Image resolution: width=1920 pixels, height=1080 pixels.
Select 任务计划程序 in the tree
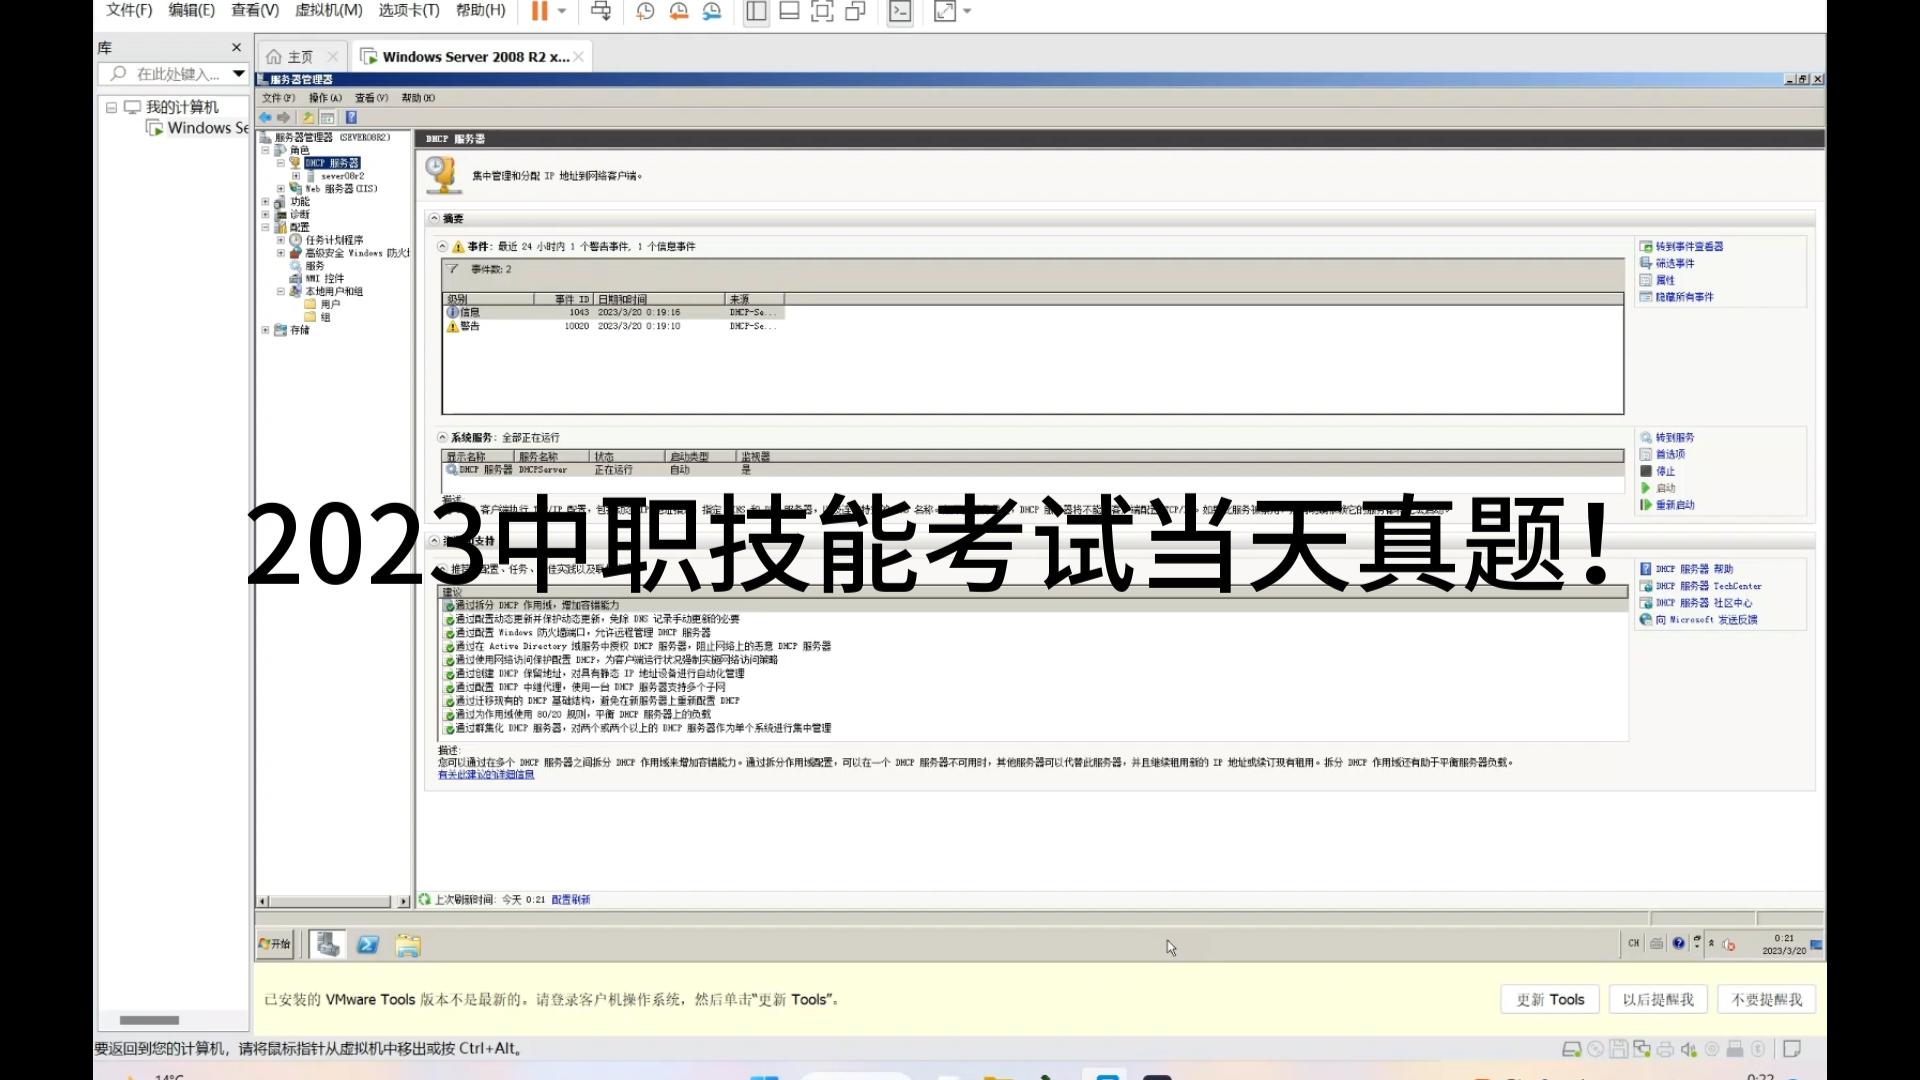334,240
